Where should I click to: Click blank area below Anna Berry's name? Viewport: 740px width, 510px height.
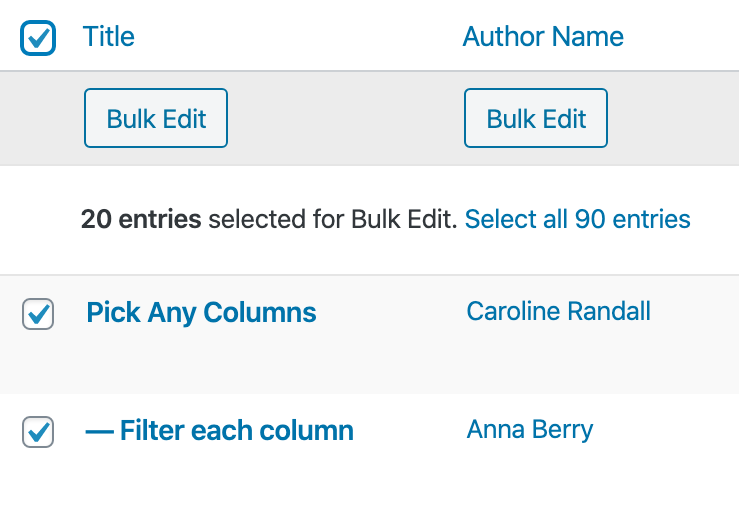[x=530, y=478]
